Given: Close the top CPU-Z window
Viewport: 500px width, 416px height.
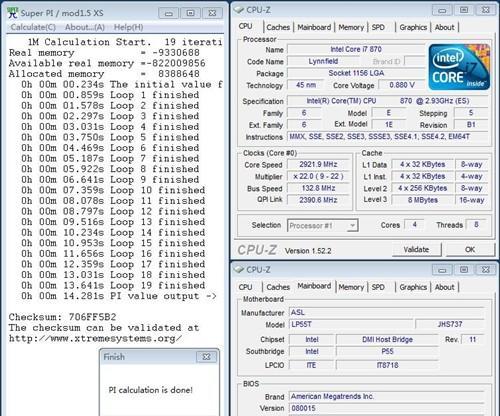Looking at the screenshot, I should coord(486,10).
